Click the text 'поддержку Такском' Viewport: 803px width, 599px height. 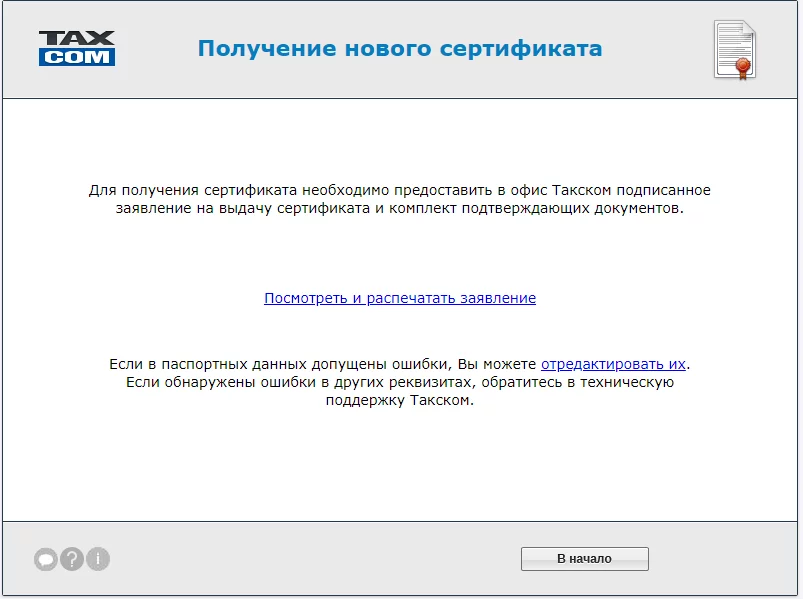click(400, 400)
